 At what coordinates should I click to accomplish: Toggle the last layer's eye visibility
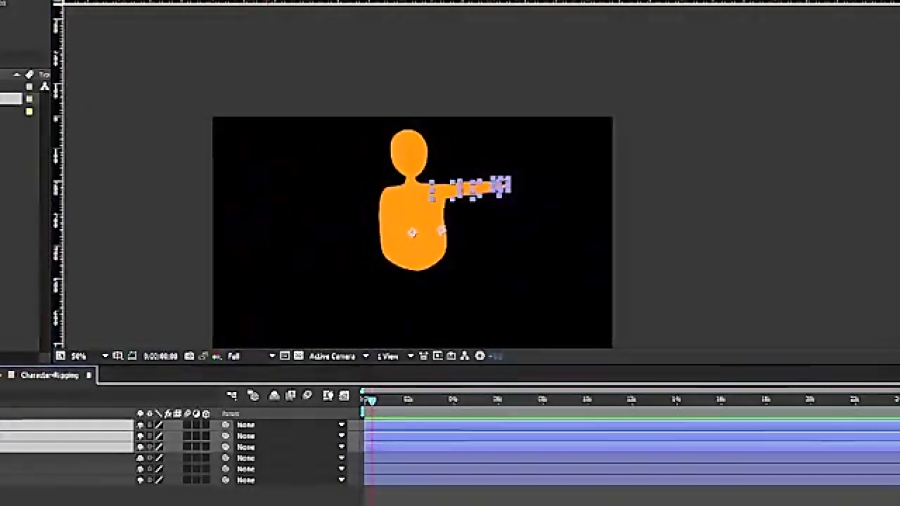click(x=140, y=480)
